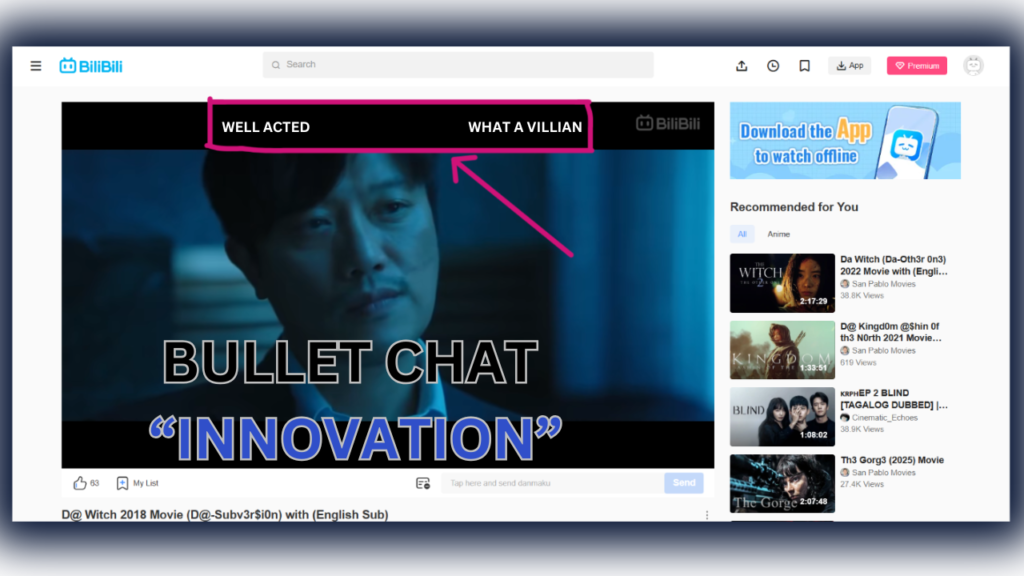Open bookmarks via the bookmark icon
The height and width of the screenshot is (576, 1024).
point(804,65)
